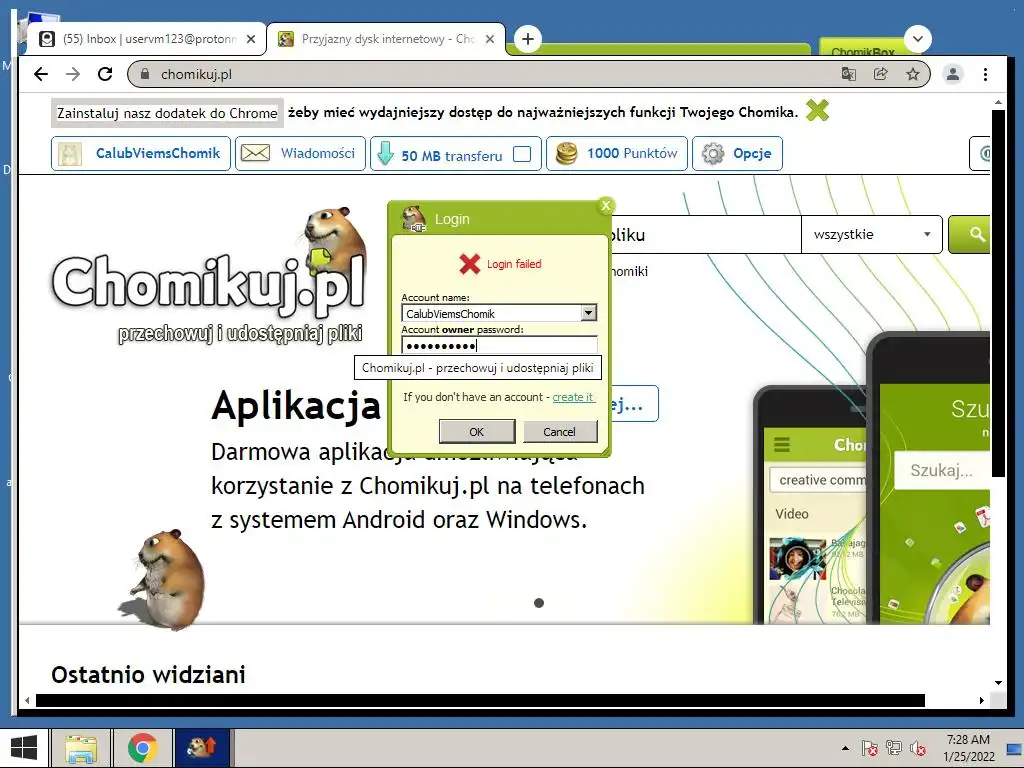Click the phone mockup Szukaj search box
This screenshot has width=1024, height=768.
click(941, 470)
